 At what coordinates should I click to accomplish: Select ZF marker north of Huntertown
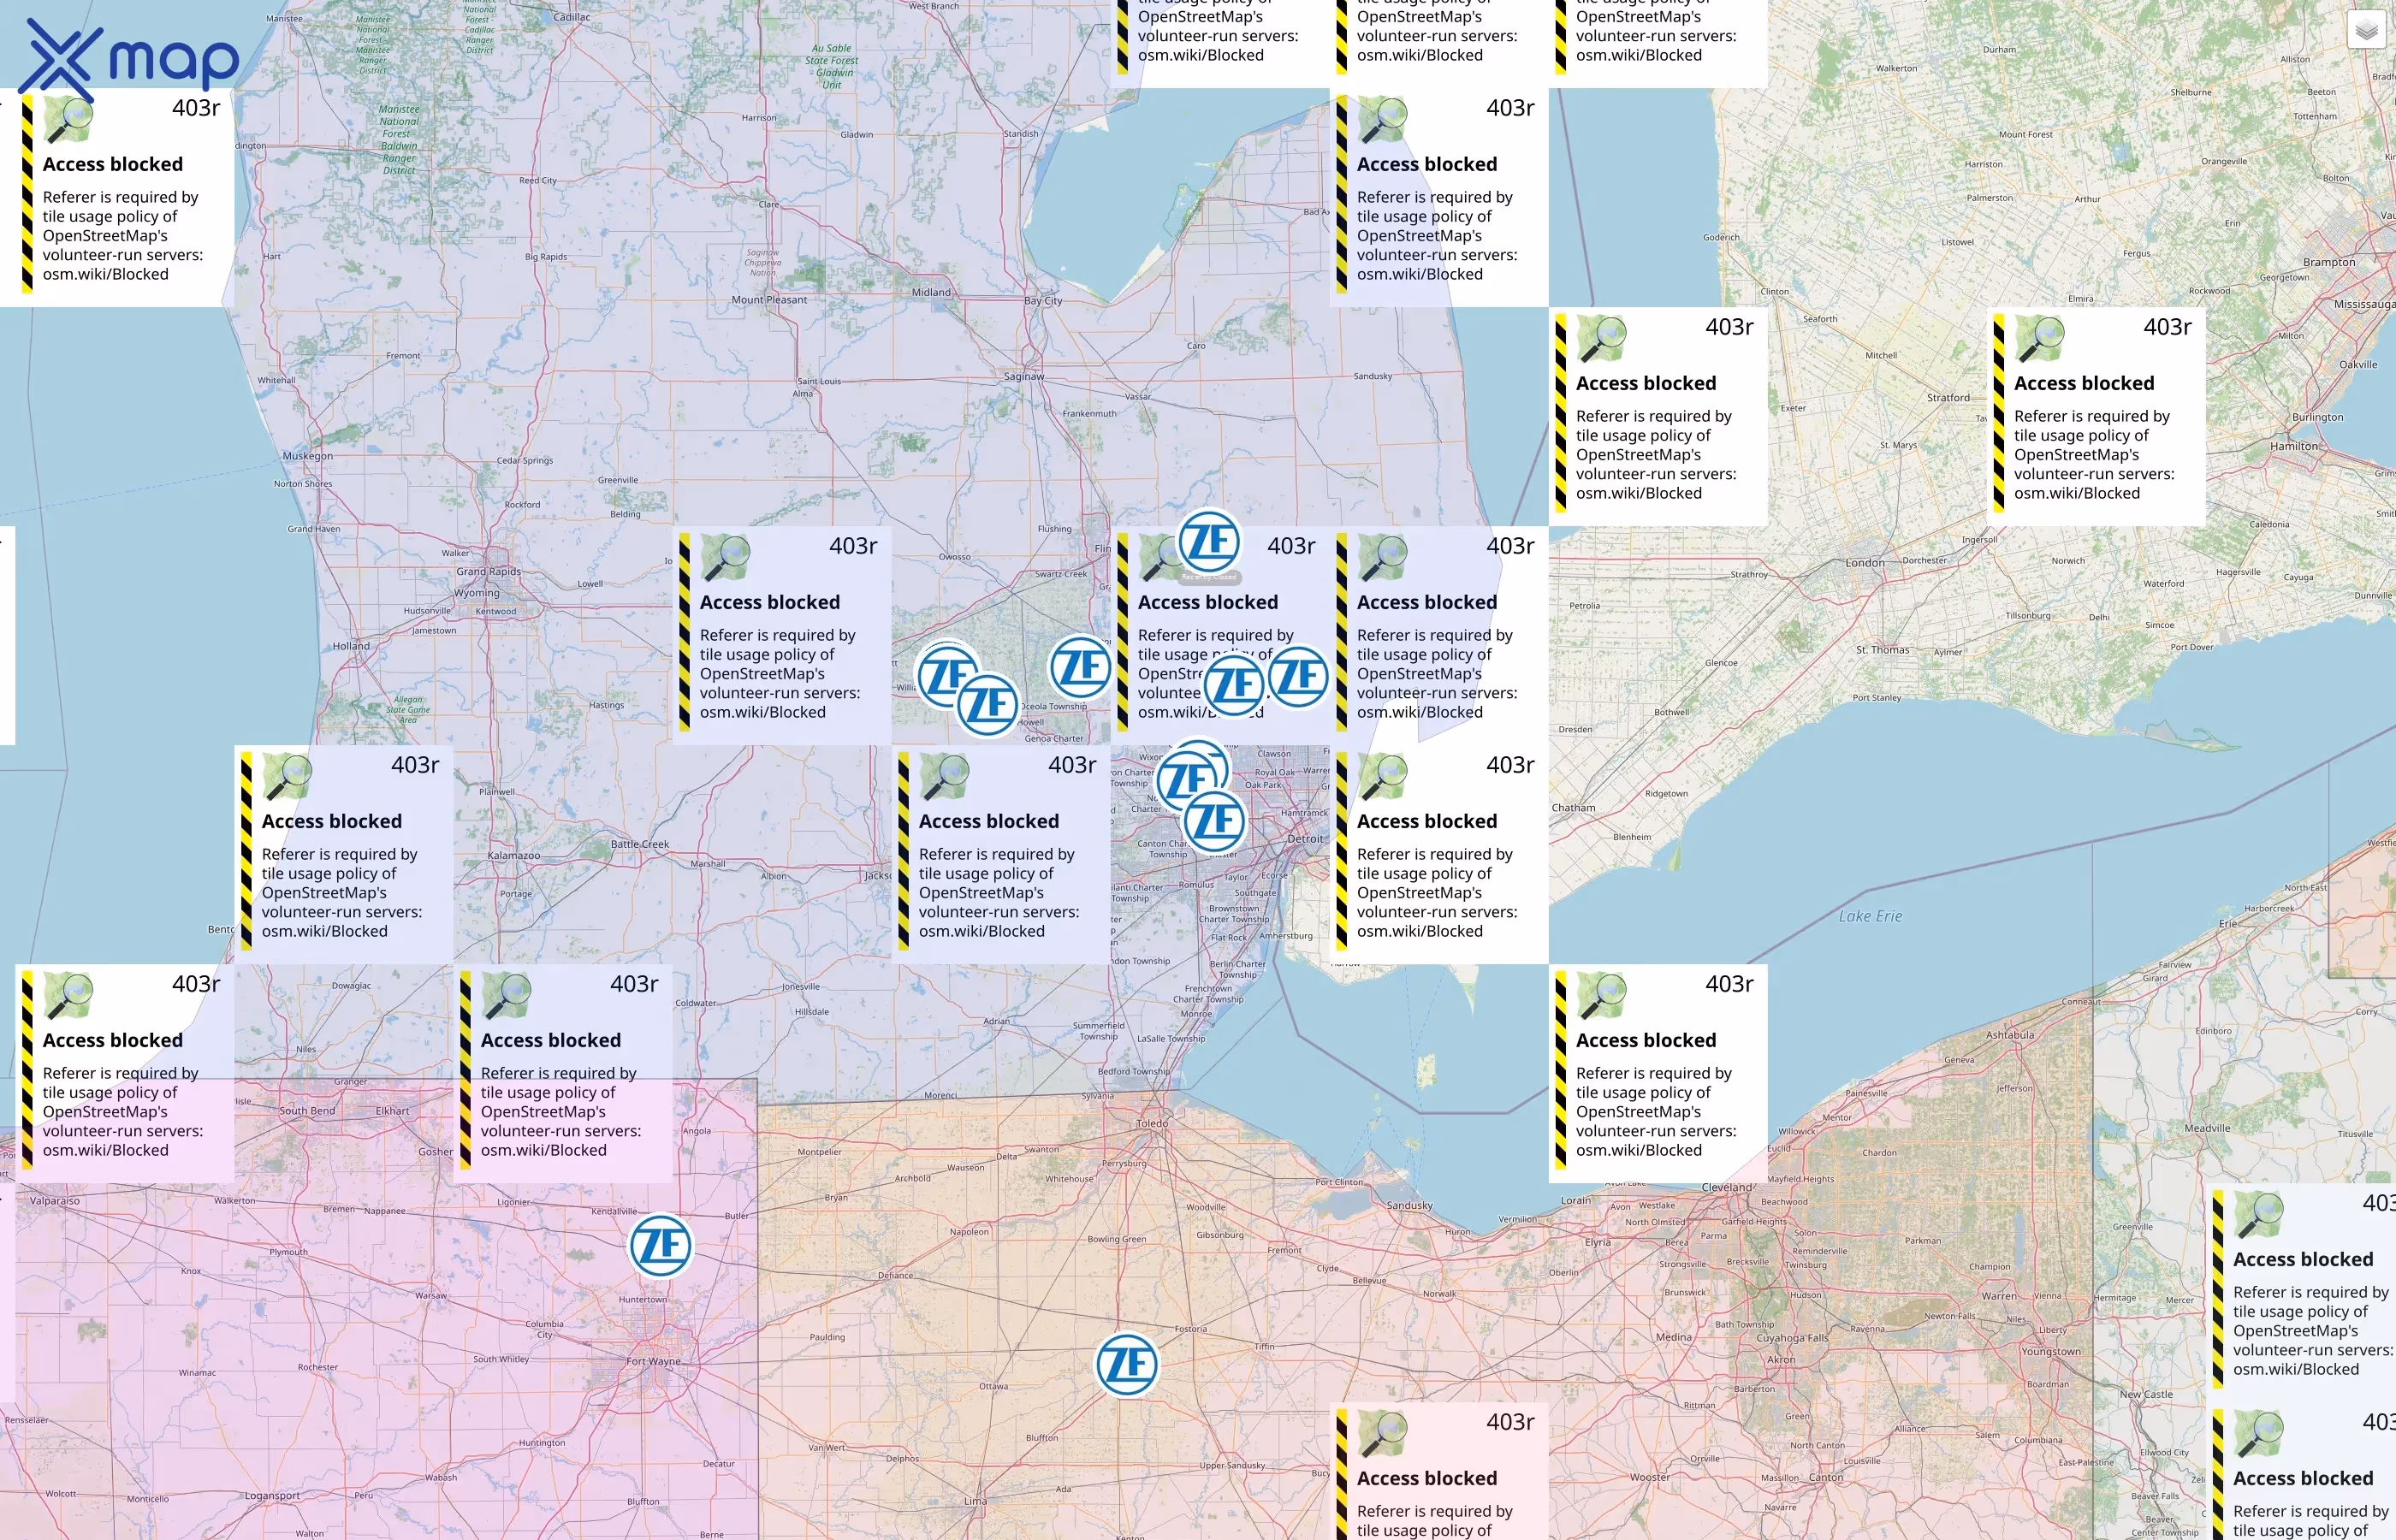661,1246
